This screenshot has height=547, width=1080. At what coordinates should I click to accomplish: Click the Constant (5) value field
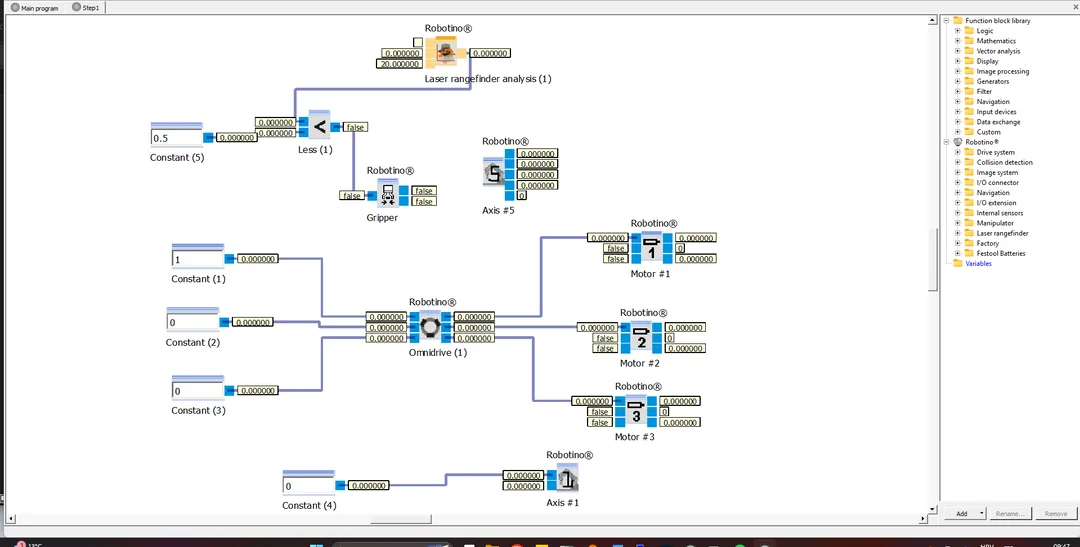(176, 138)
